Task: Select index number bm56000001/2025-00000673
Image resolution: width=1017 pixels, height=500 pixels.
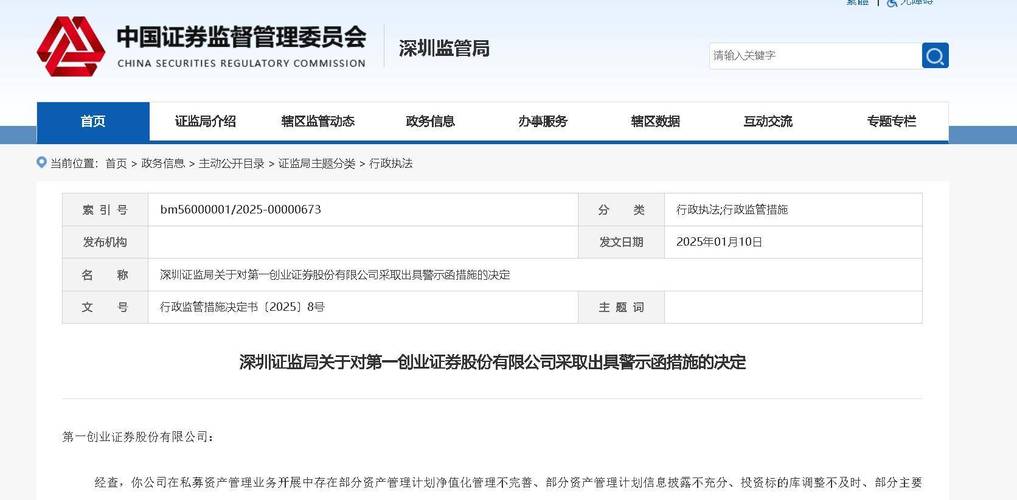Action: click(x=241, y=209)
